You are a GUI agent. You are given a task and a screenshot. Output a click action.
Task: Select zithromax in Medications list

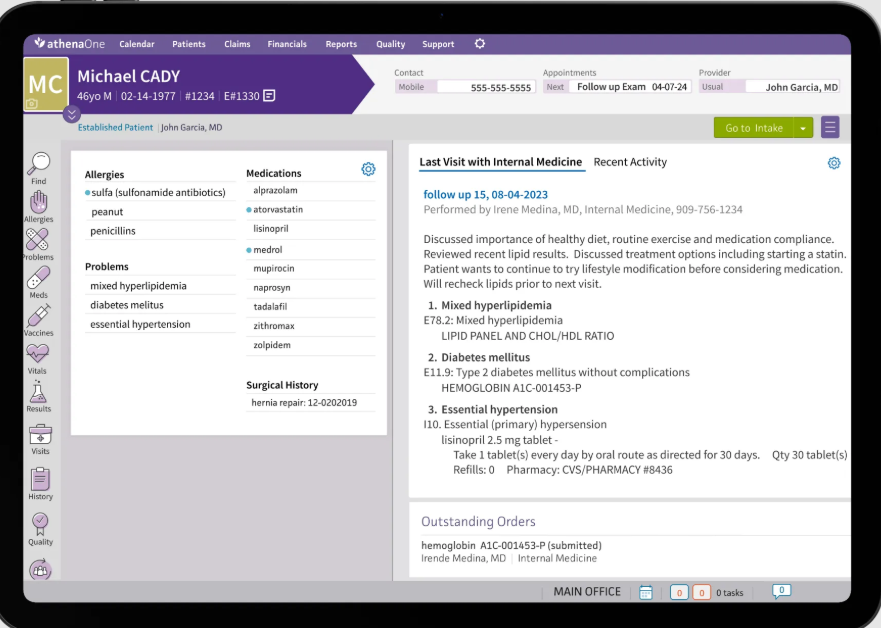pyautogui.click(x=311, y=326)
